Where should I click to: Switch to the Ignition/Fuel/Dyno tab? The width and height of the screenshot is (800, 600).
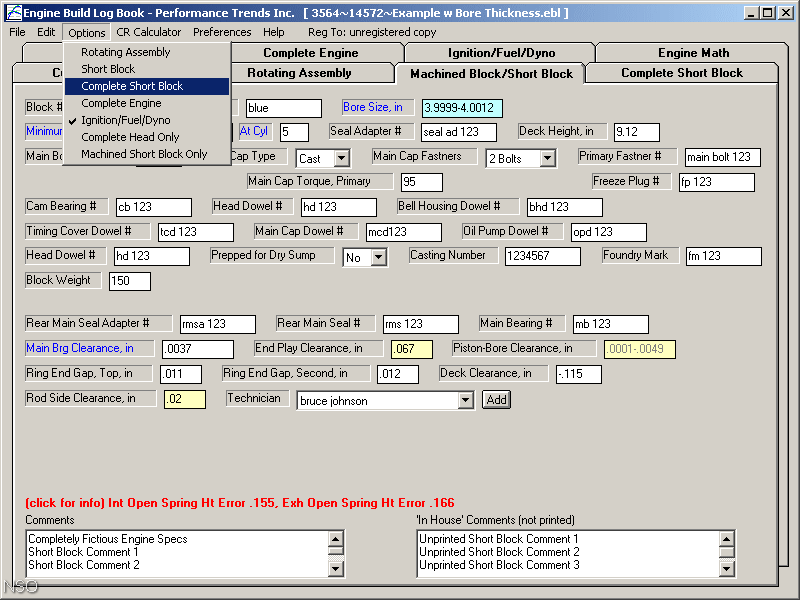(x=501, y=53)
